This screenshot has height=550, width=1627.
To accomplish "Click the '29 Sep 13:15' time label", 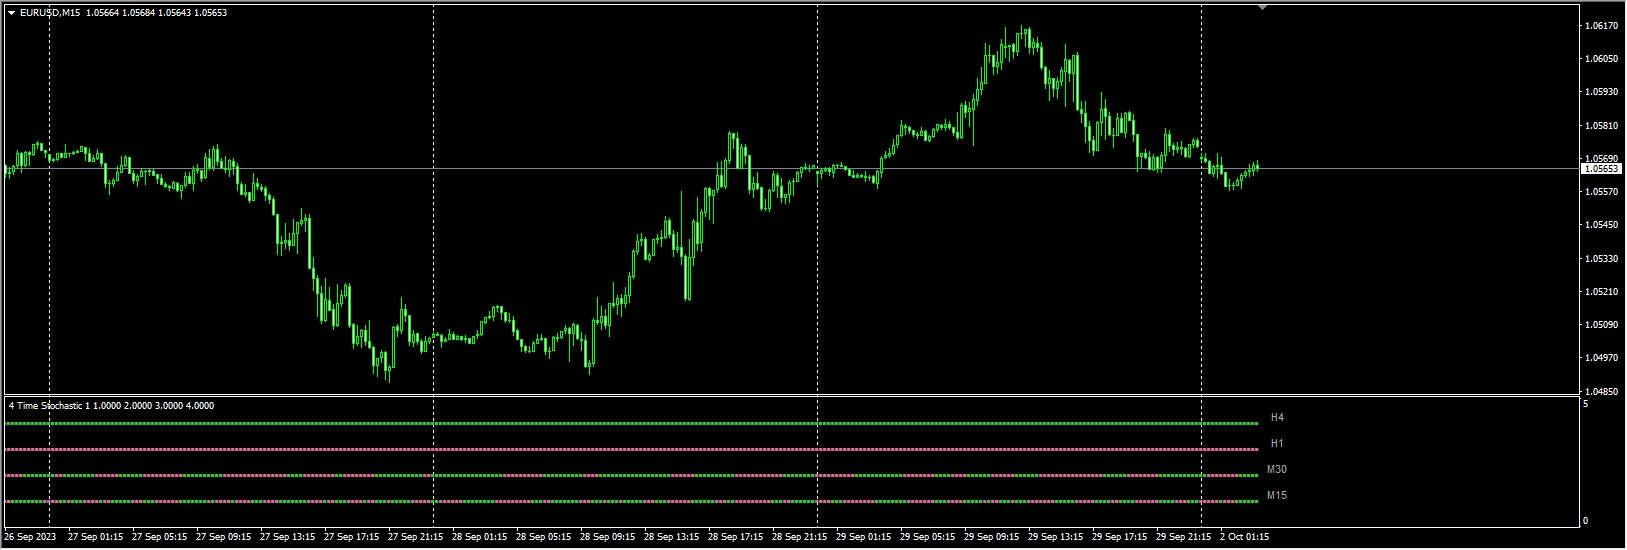I will pyautogui.click(x=1055, y=537).
